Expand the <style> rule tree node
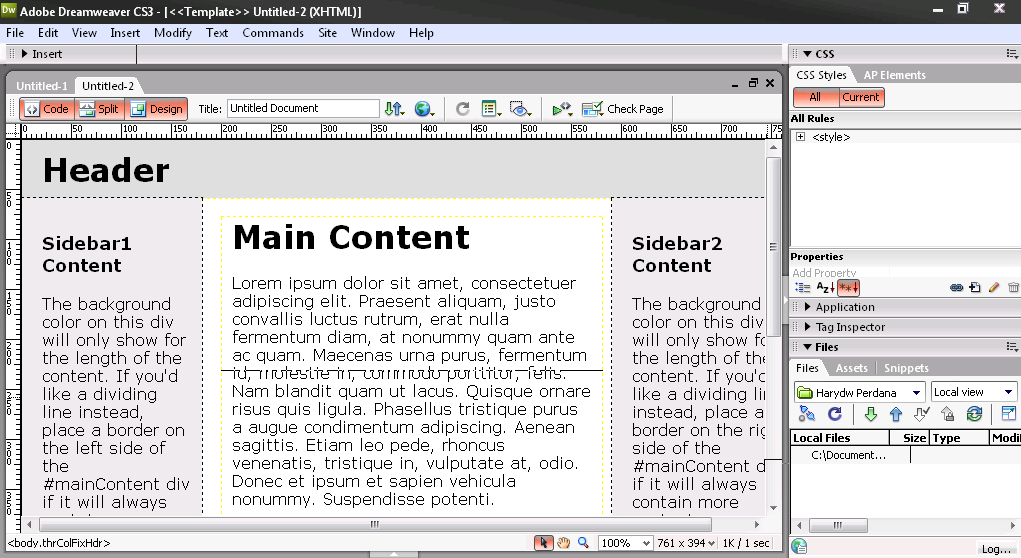Viewport: 1021px width, 558px height. pyautogui.click(x=800, y=137)
